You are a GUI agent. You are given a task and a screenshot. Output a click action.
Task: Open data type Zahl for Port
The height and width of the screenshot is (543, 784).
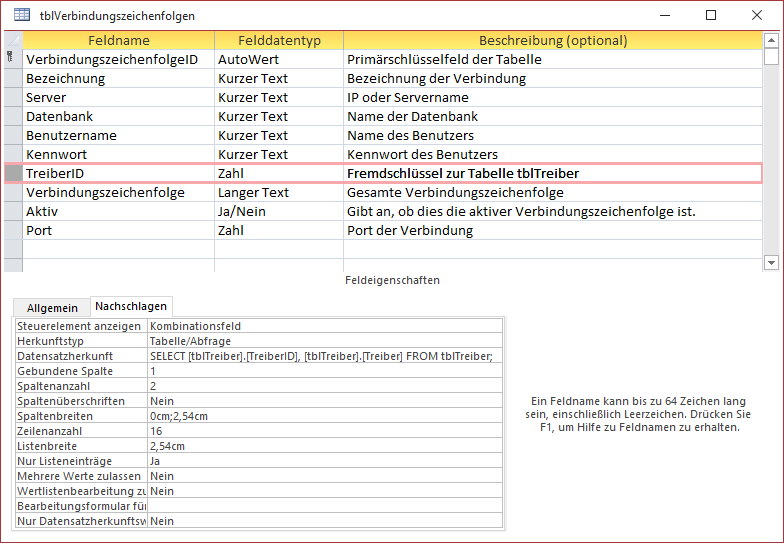coord(279,230)
